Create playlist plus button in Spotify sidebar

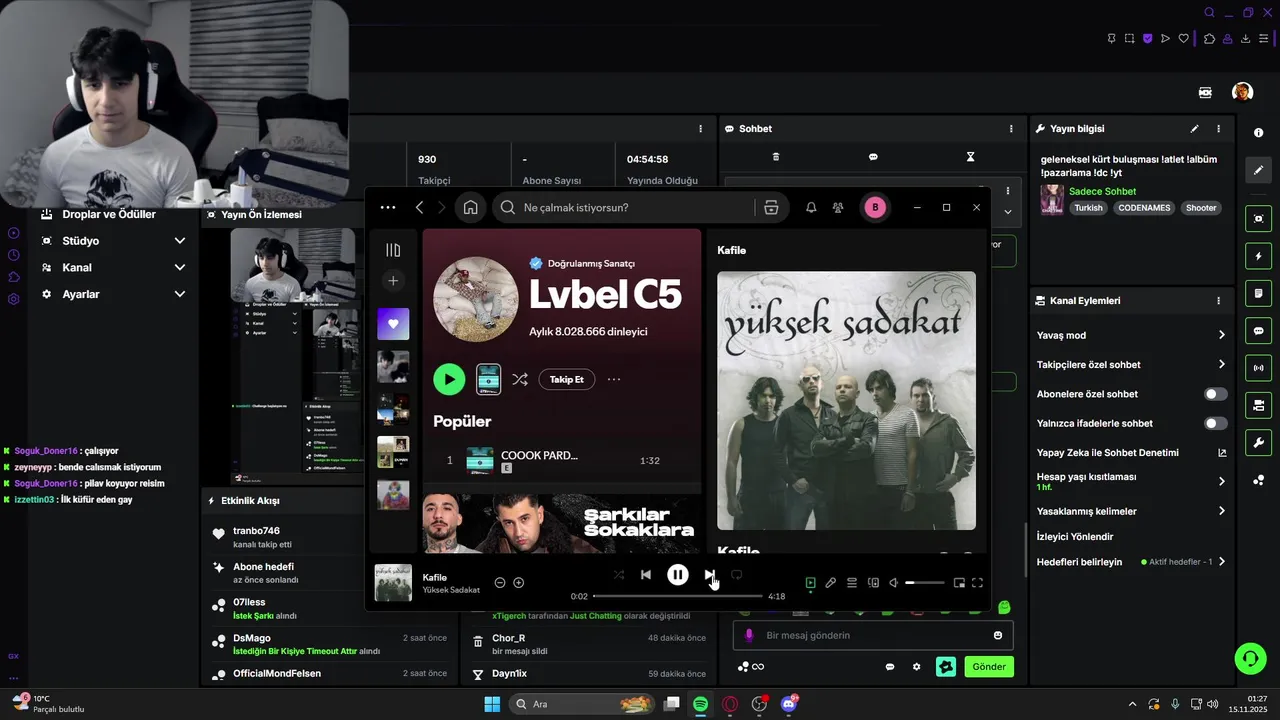tap(393, 281)
